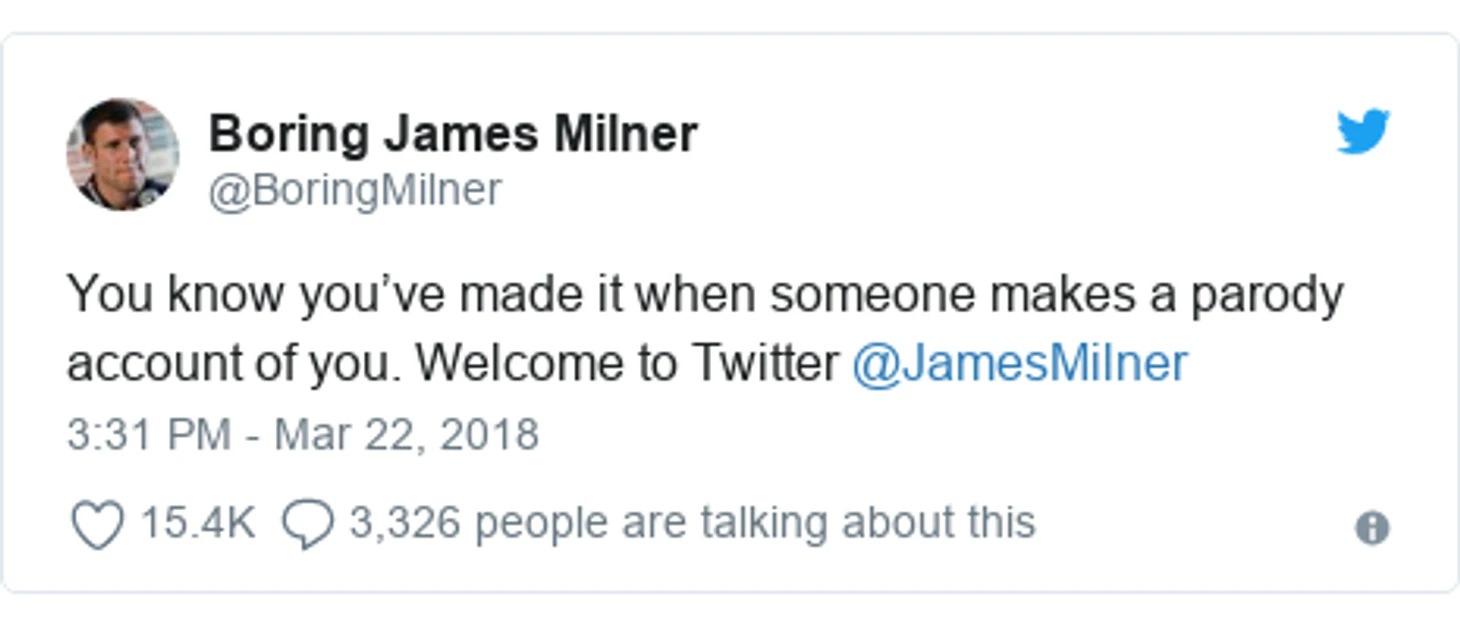1460x625 pixels.
Task: Click the "3,326" replies number
Action: tap(405, 522)
